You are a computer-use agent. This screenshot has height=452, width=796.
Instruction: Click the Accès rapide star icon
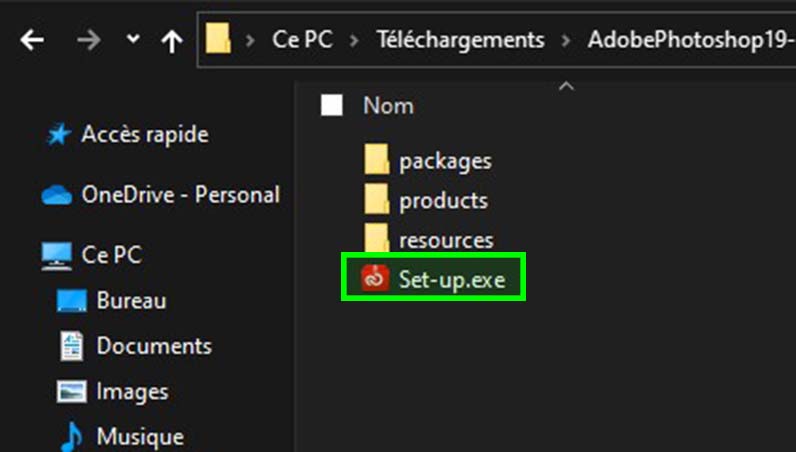pos(59,134)
